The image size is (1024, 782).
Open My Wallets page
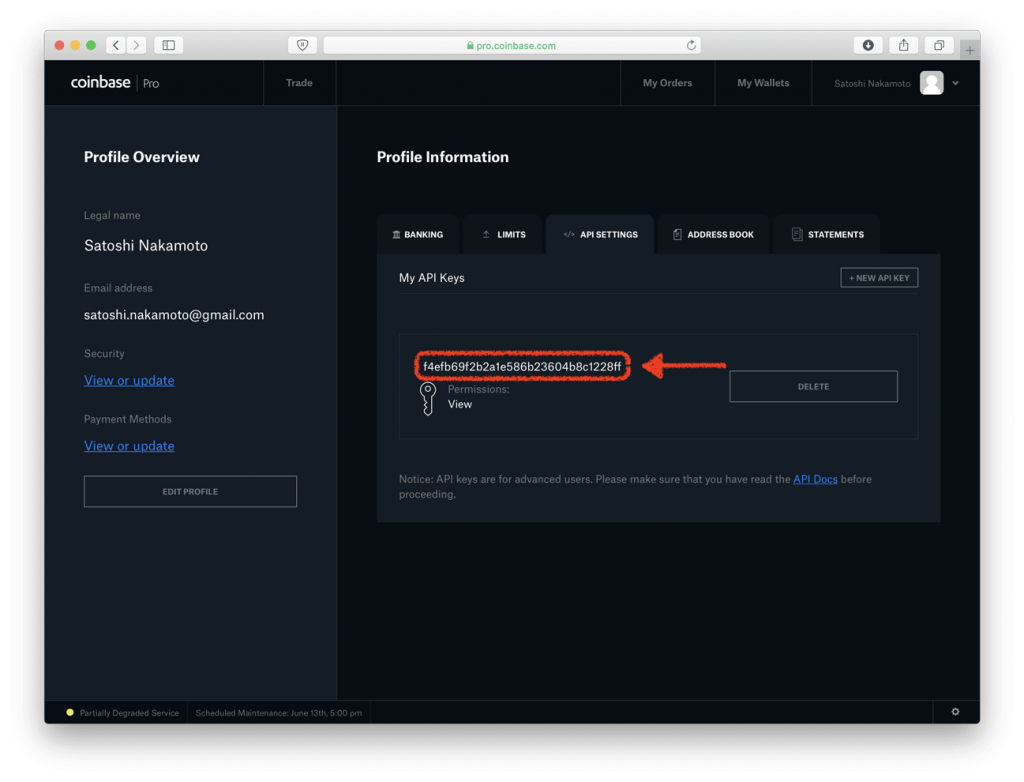click(763, 83)
